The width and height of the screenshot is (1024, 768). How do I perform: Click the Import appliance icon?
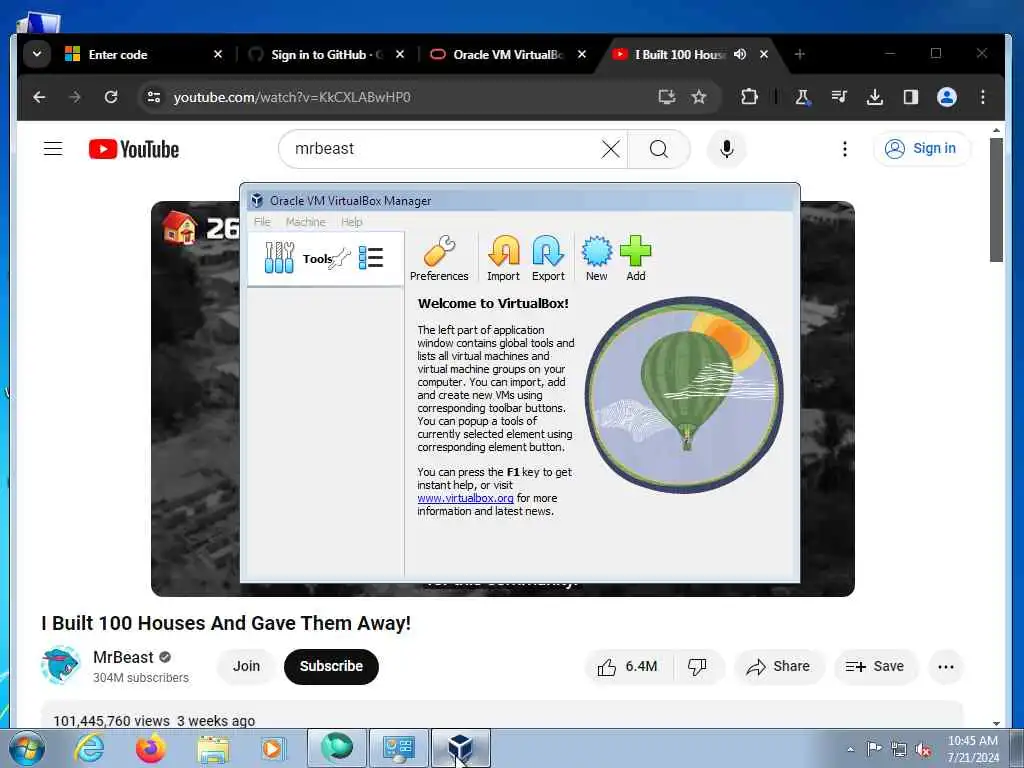tap(504, 259)
